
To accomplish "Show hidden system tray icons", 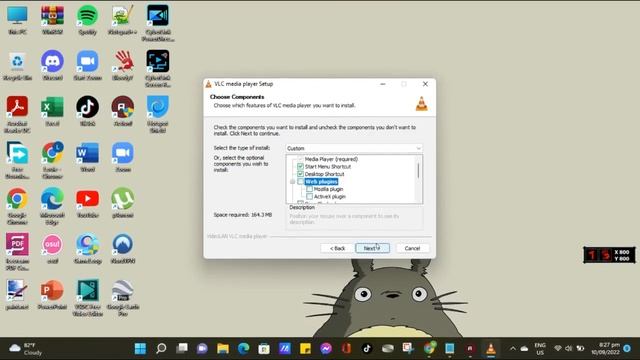I will click(513, 349).
